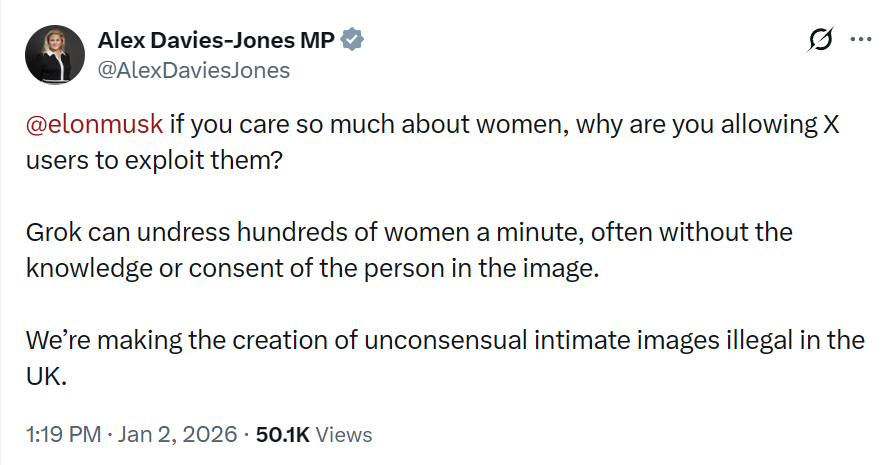Click the word UK ending the tweet
891x465 pixels.
click(46, 378)
